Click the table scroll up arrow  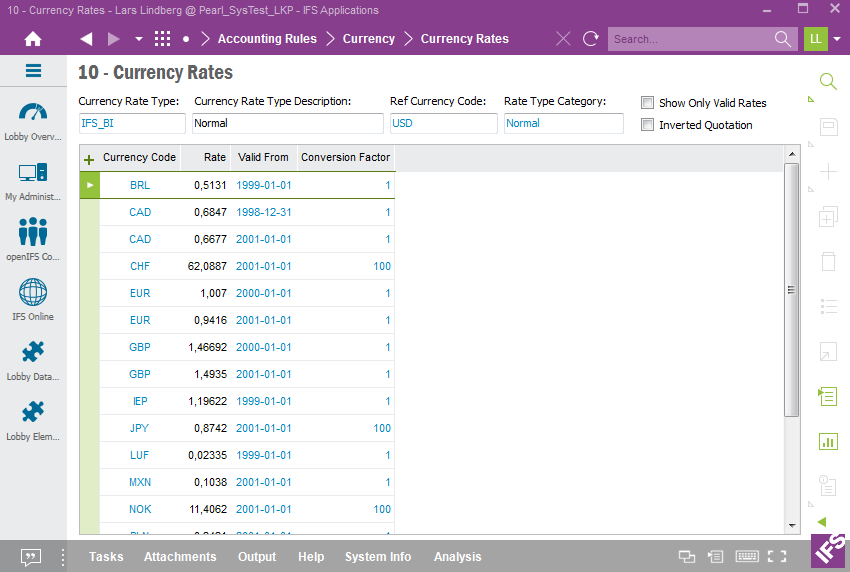792,154
